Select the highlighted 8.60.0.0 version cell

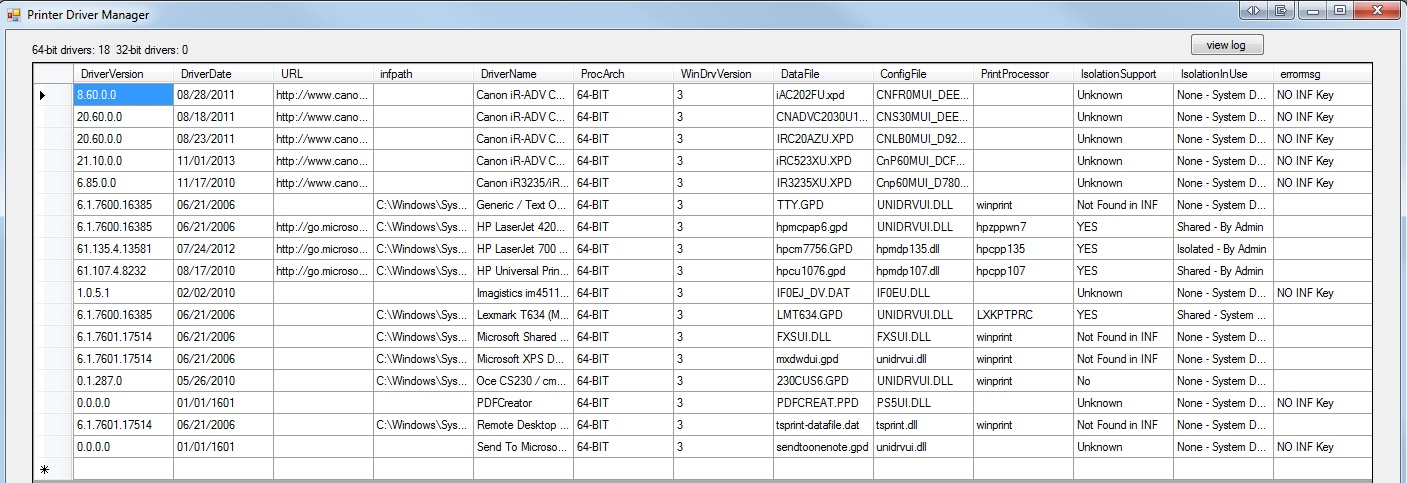tap(123, 95)
